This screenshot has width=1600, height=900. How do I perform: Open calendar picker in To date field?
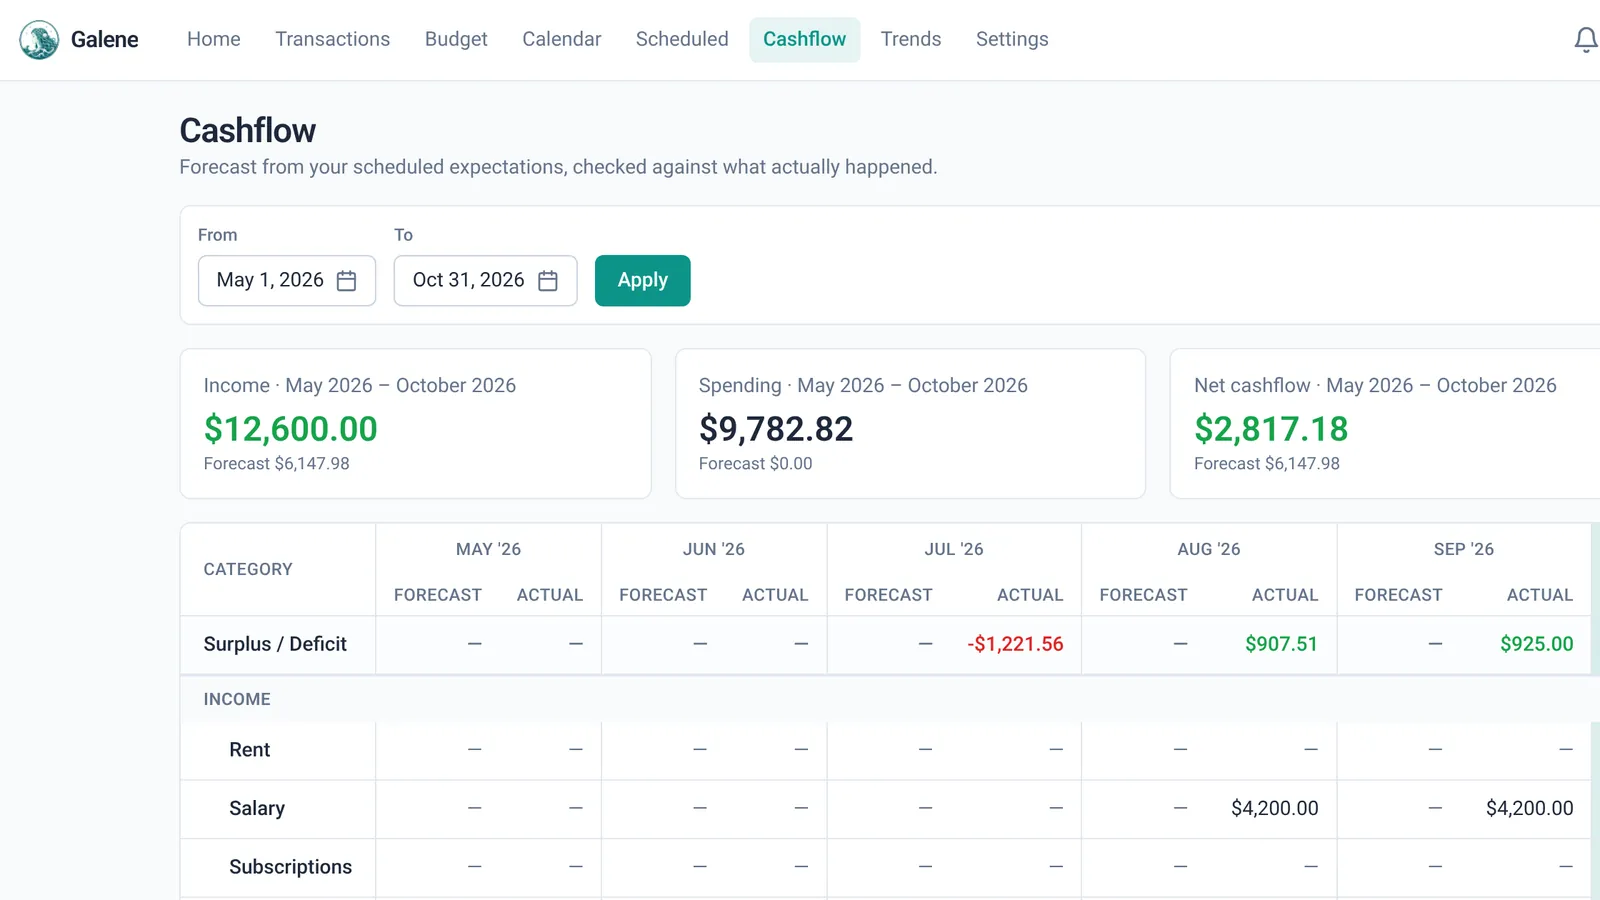click(547, 281)
